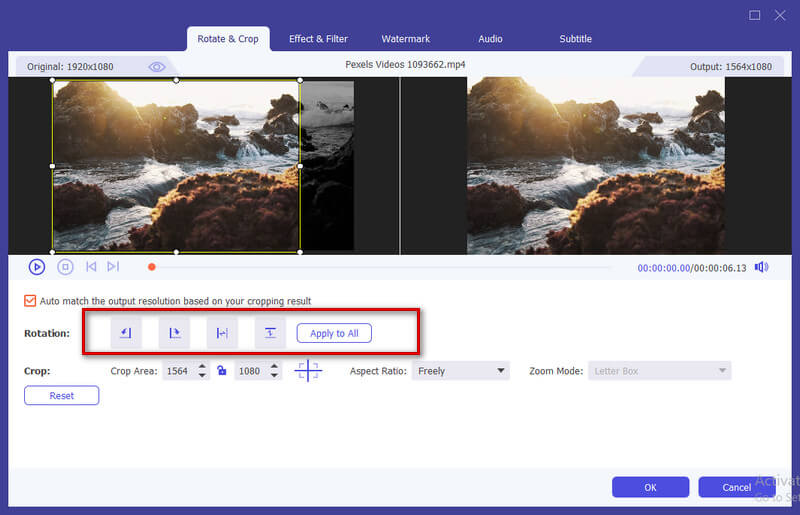Rotate video 90 degrees right

(x=174, y=333)
